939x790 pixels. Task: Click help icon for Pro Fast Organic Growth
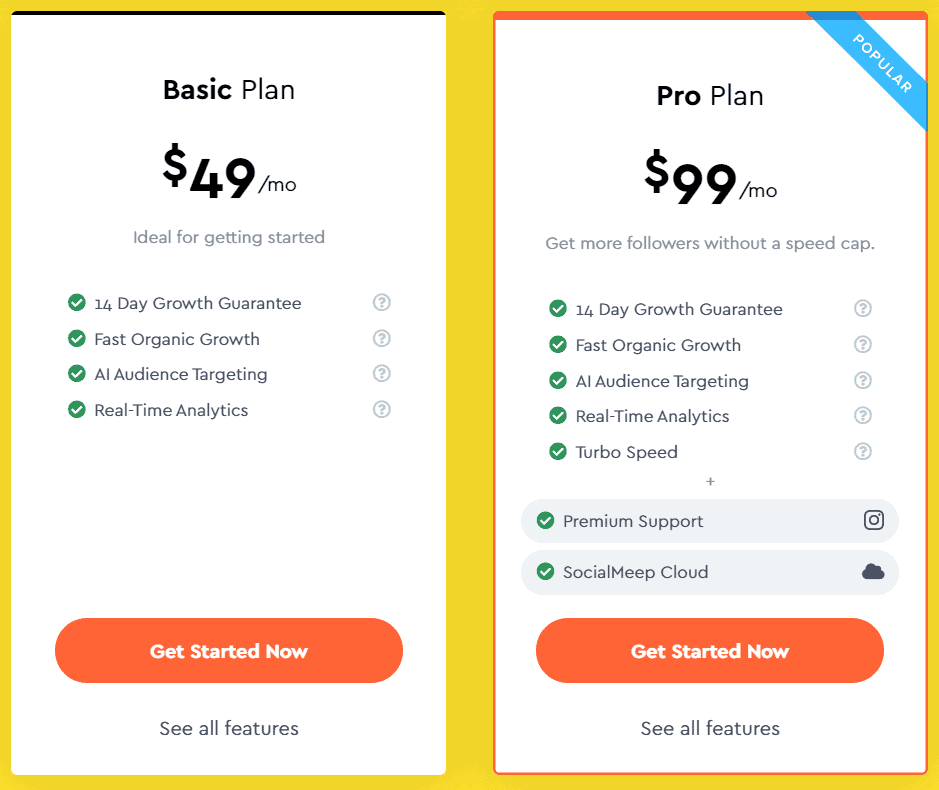pos(862,344)
